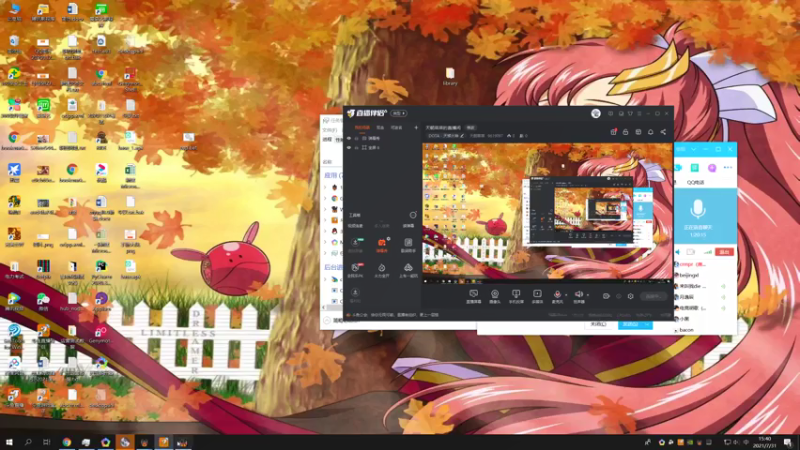Click the streaming preview canvas
This screenshot has width=800, height=450.
pyautogui.click(x=547, y=212)
